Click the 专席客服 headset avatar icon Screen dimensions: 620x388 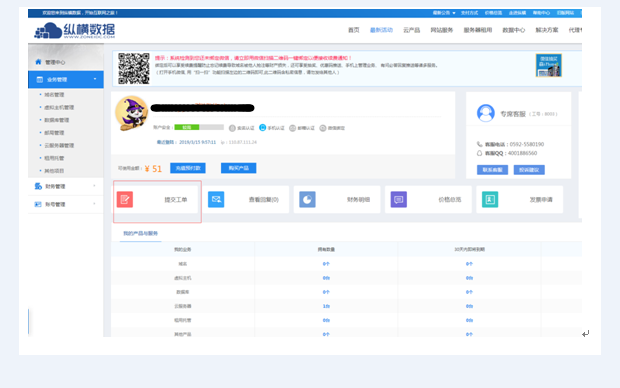[486, 113]
